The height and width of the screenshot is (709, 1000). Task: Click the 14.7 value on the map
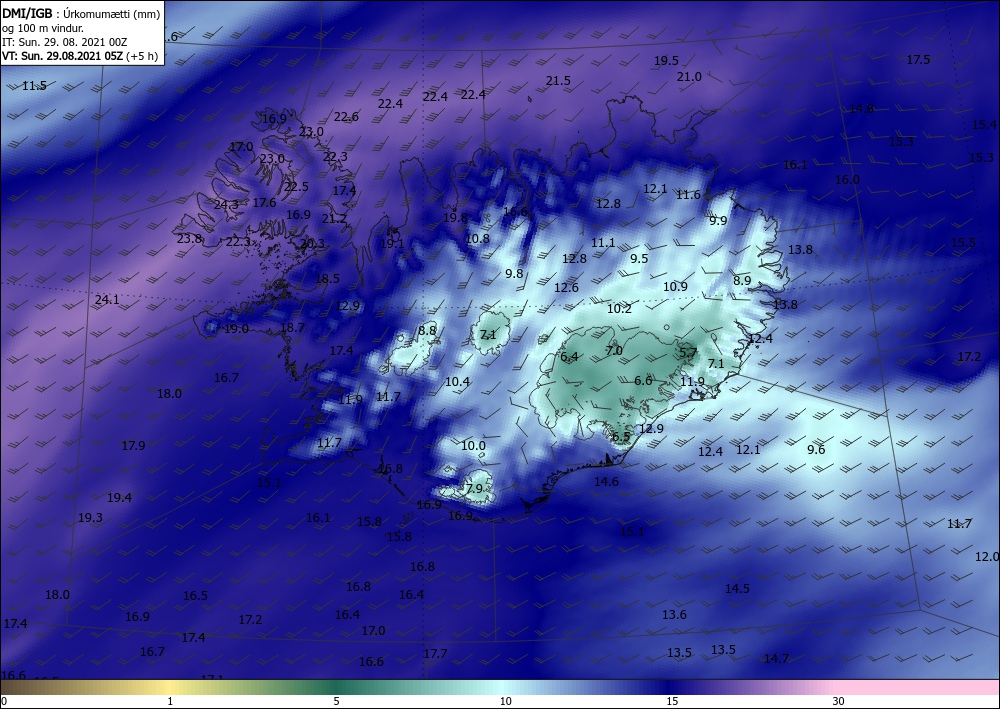(776, 659)
